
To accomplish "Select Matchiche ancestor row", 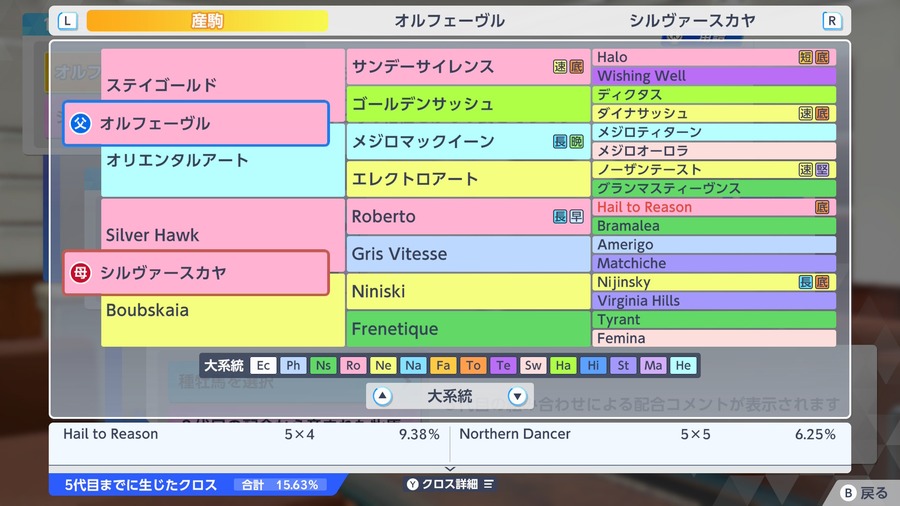I will click(x=714, y=263).
